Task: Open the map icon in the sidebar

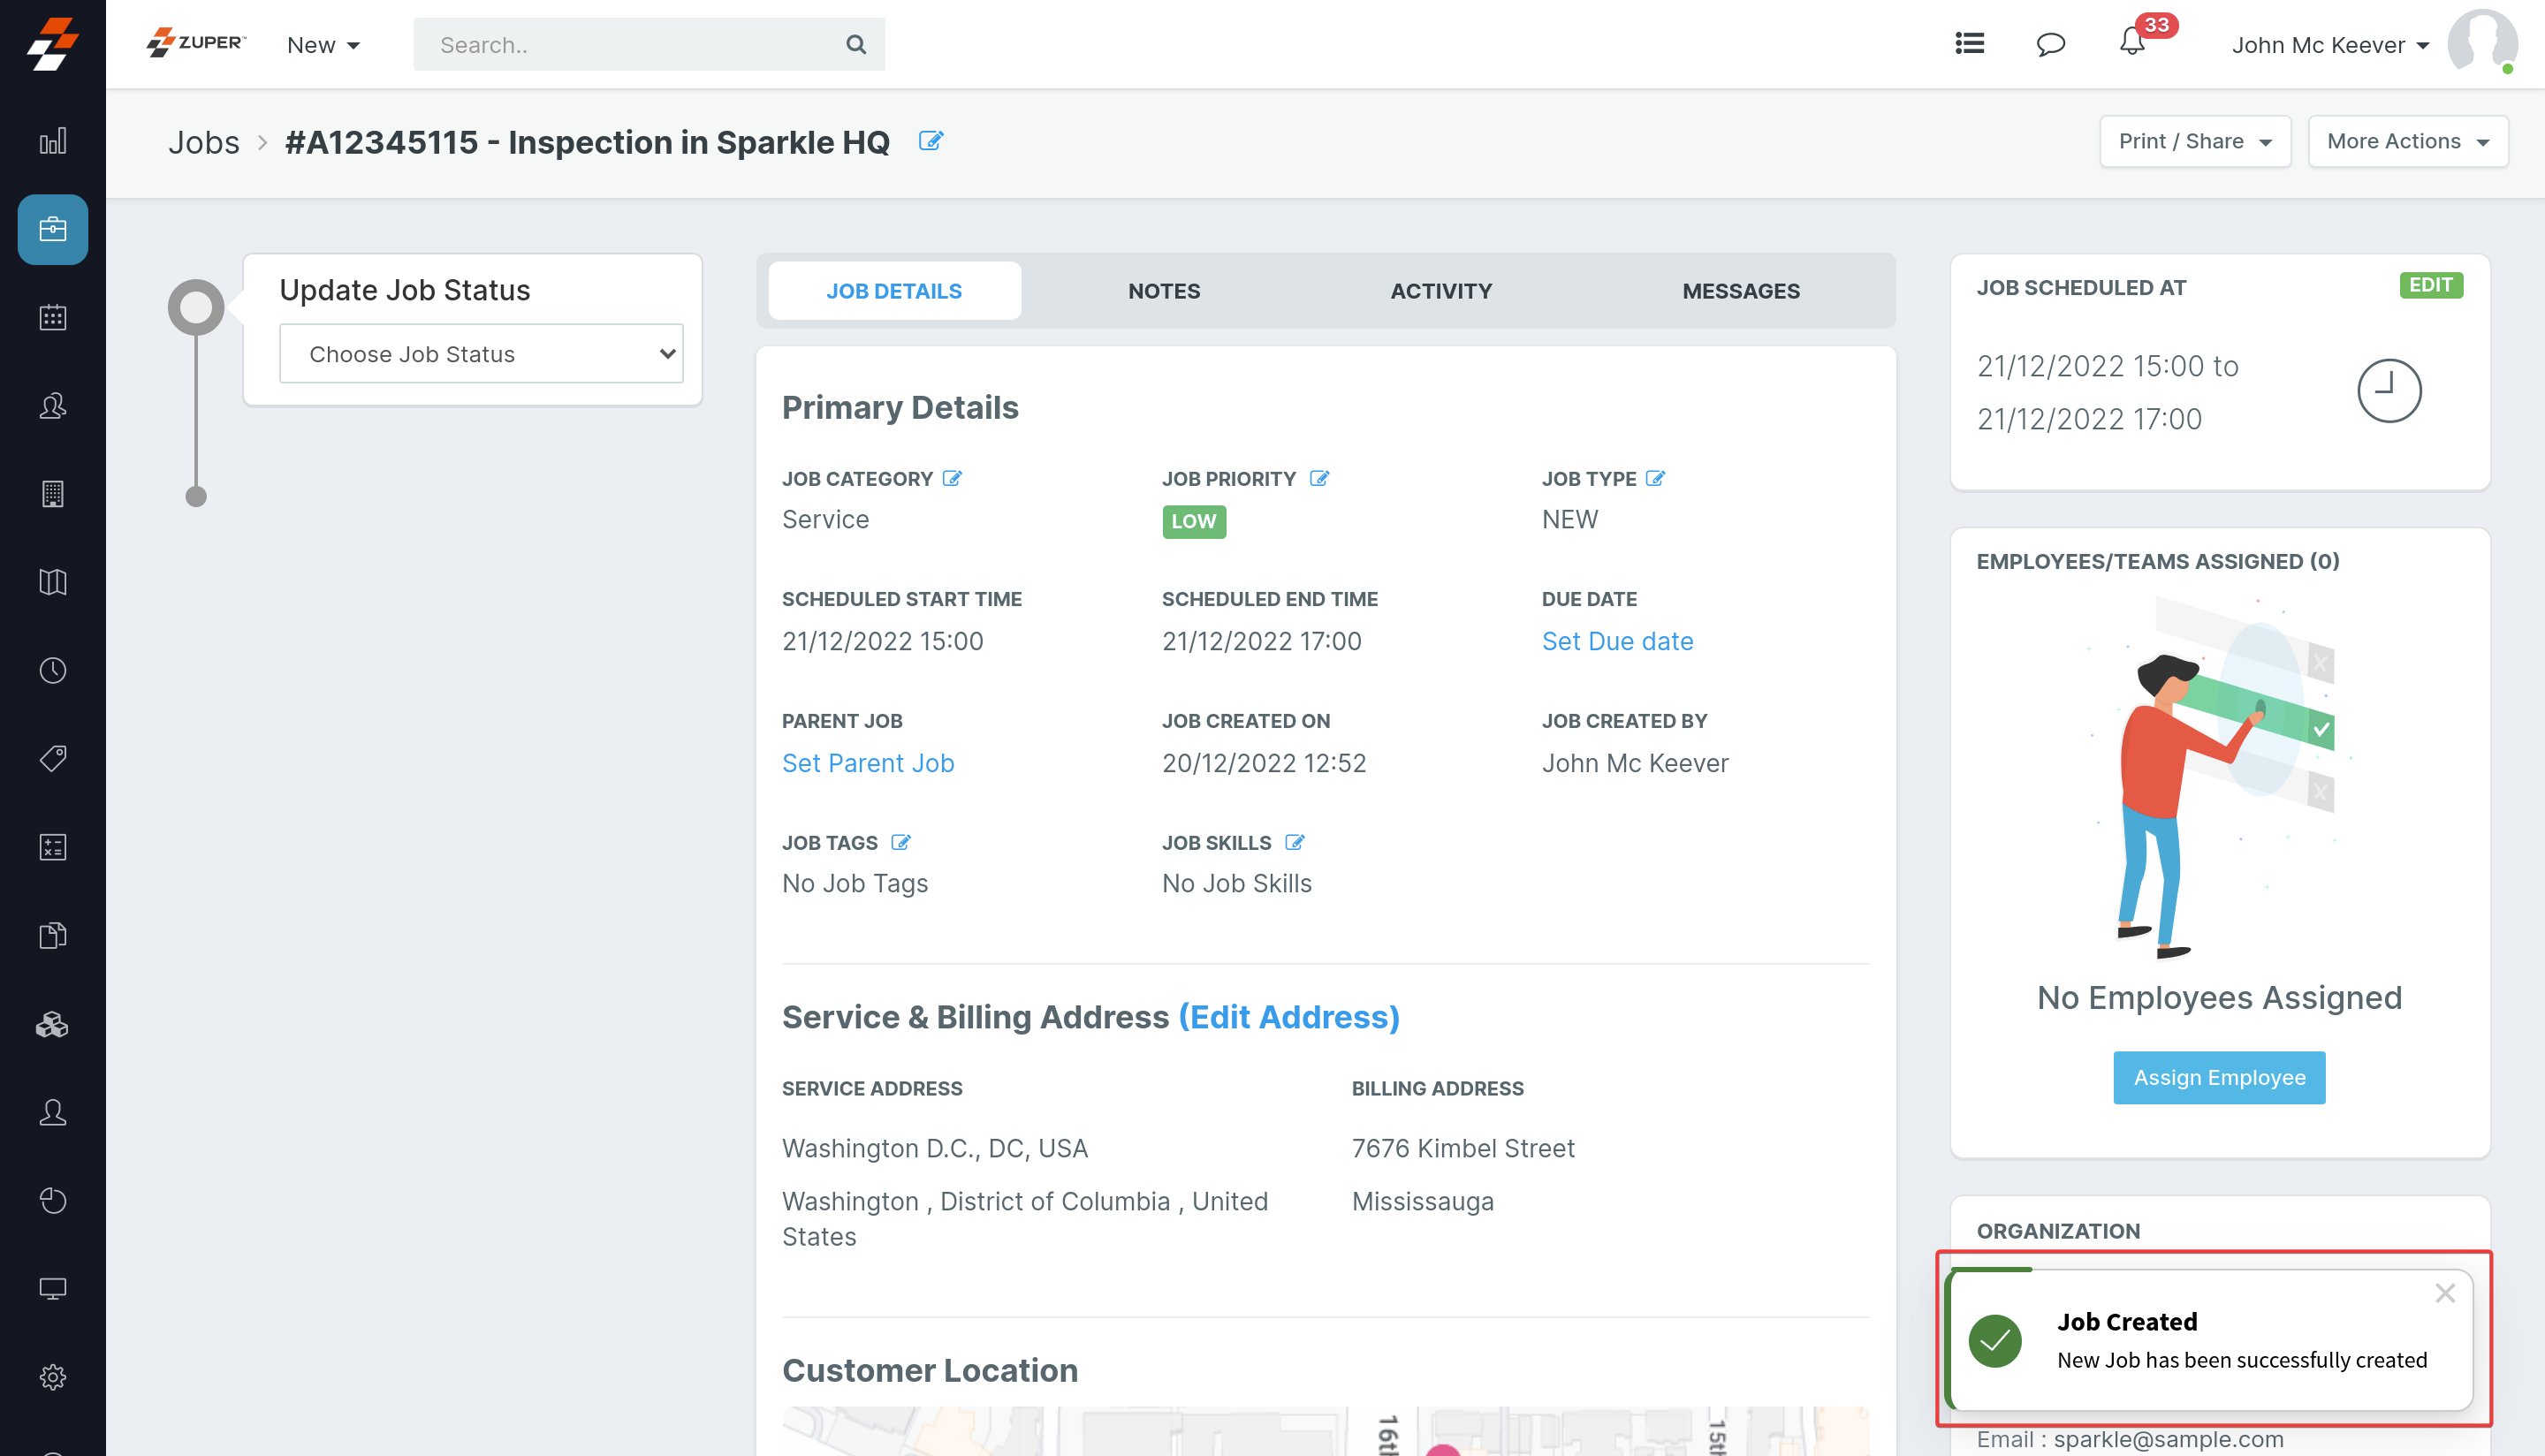Action: (x=53, y=582)
